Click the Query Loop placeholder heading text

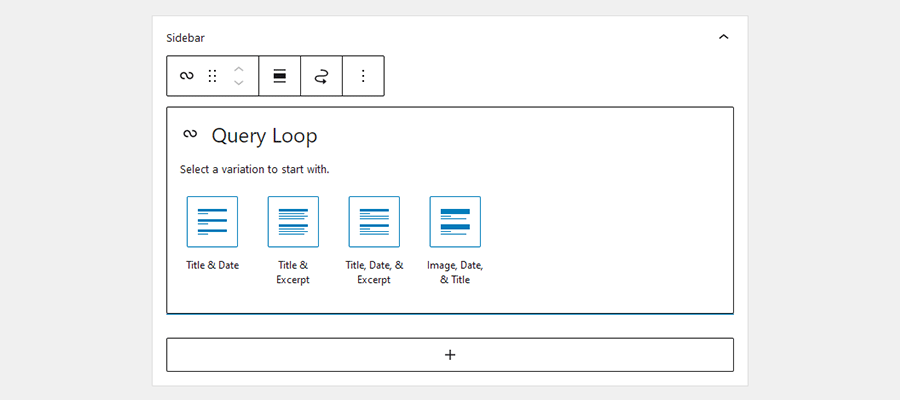click(x=264, y=136)
